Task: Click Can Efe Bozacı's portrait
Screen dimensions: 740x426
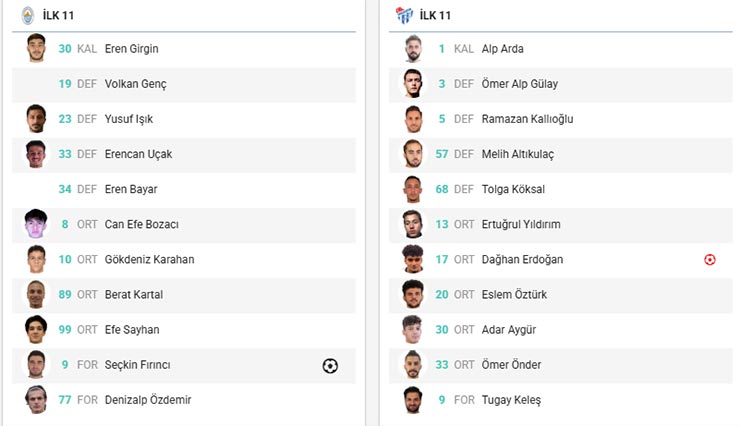Action: [x=36, y=224]
